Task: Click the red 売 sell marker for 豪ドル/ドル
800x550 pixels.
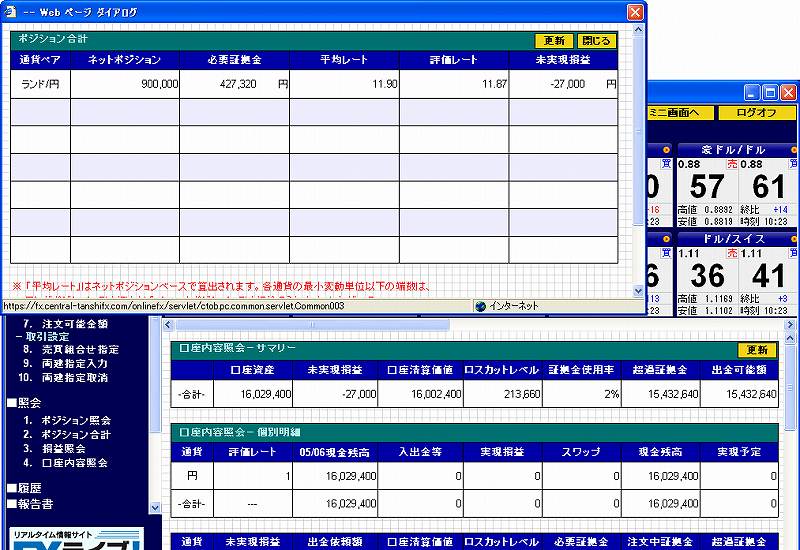Action: coord(732,164)
